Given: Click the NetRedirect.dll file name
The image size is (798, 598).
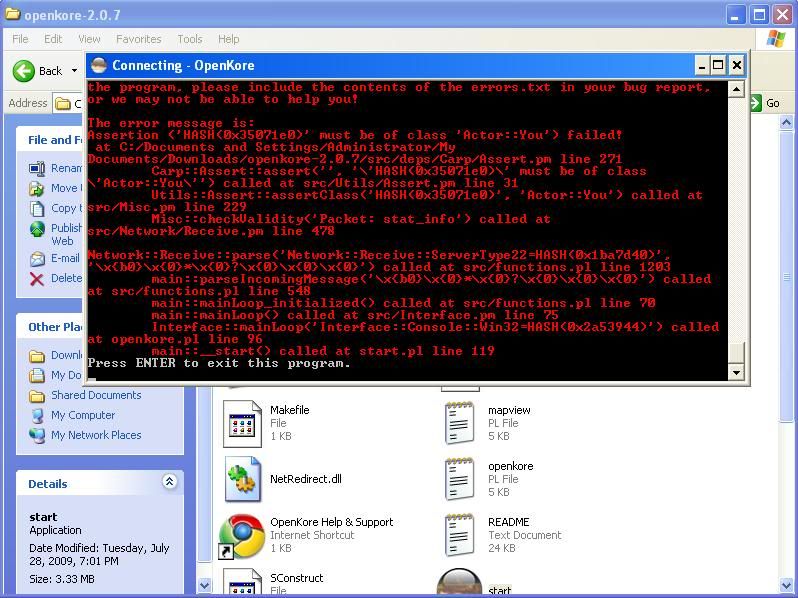Looking at the screenshot, I should (306, 479).
